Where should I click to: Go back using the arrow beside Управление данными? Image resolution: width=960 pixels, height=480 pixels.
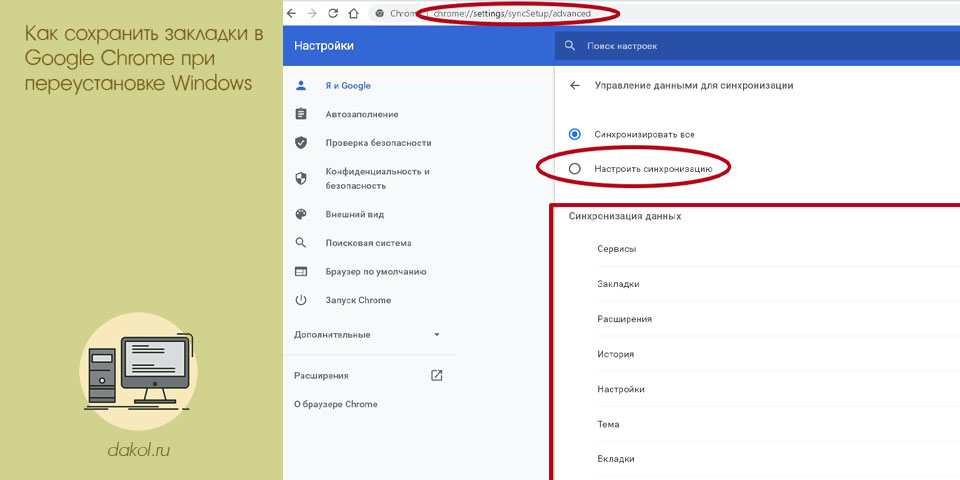point(574,86)
